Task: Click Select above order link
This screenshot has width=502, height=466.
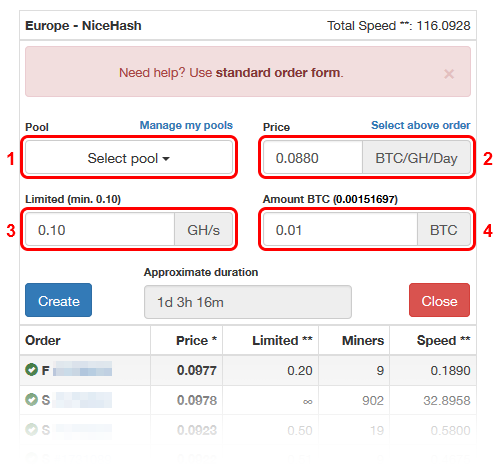Action: (421, 125)
